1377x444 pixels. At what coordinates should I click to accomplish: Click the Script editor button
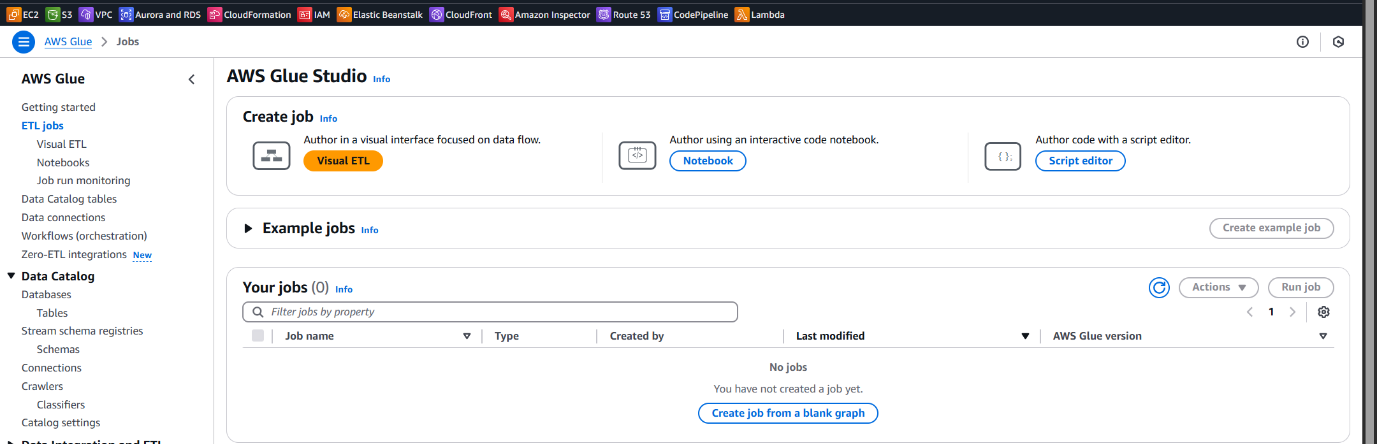[x=1080, y=161]
